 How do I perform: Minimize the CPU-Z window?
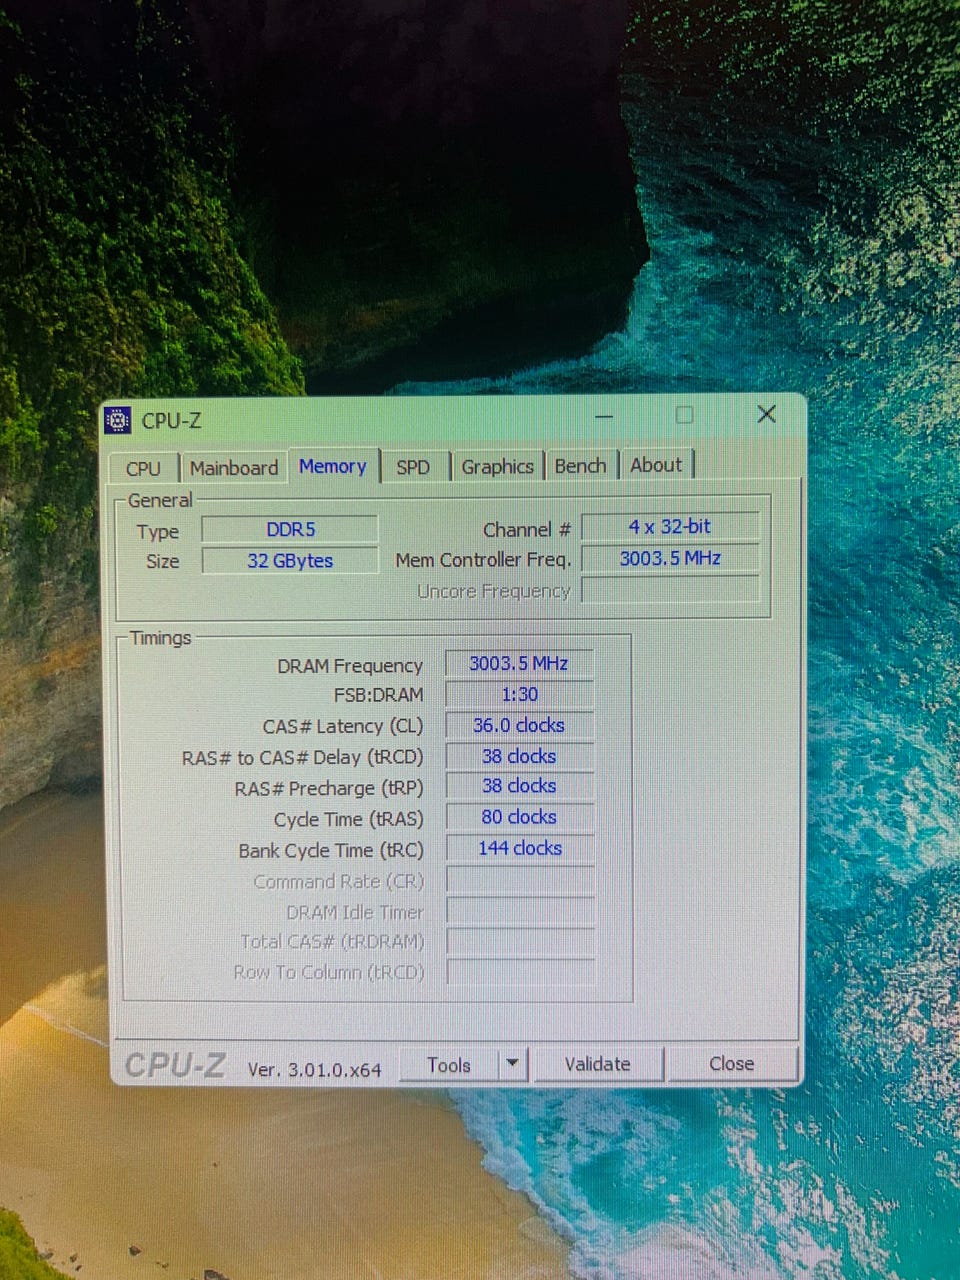point(604,416)
